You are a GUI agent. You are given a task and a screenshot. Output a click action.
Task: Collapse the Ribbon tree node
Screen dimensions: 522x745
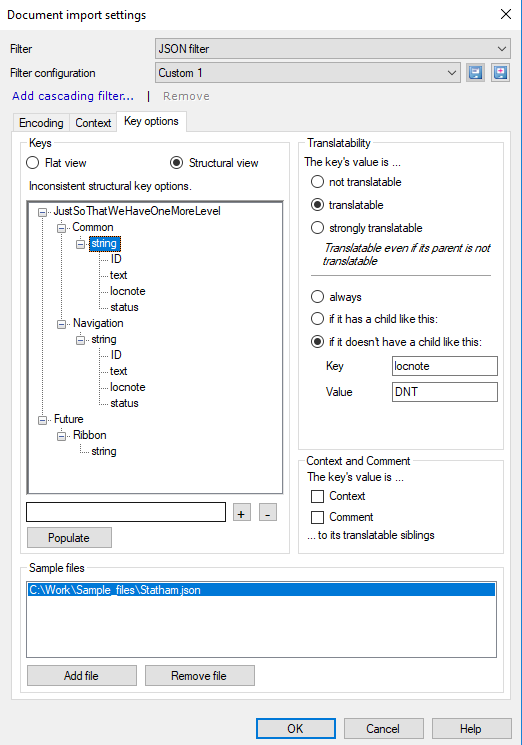coord(61,436)
